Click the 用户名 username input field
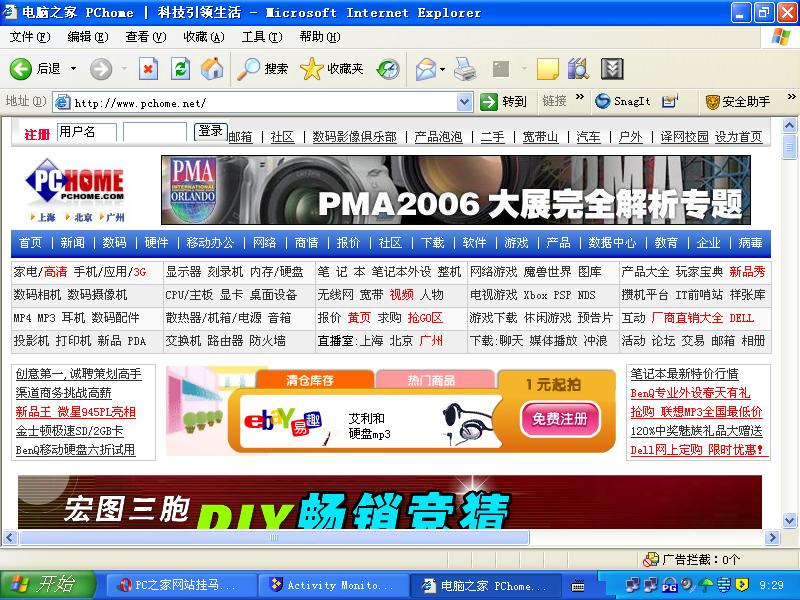 click(x=87, y=132)
